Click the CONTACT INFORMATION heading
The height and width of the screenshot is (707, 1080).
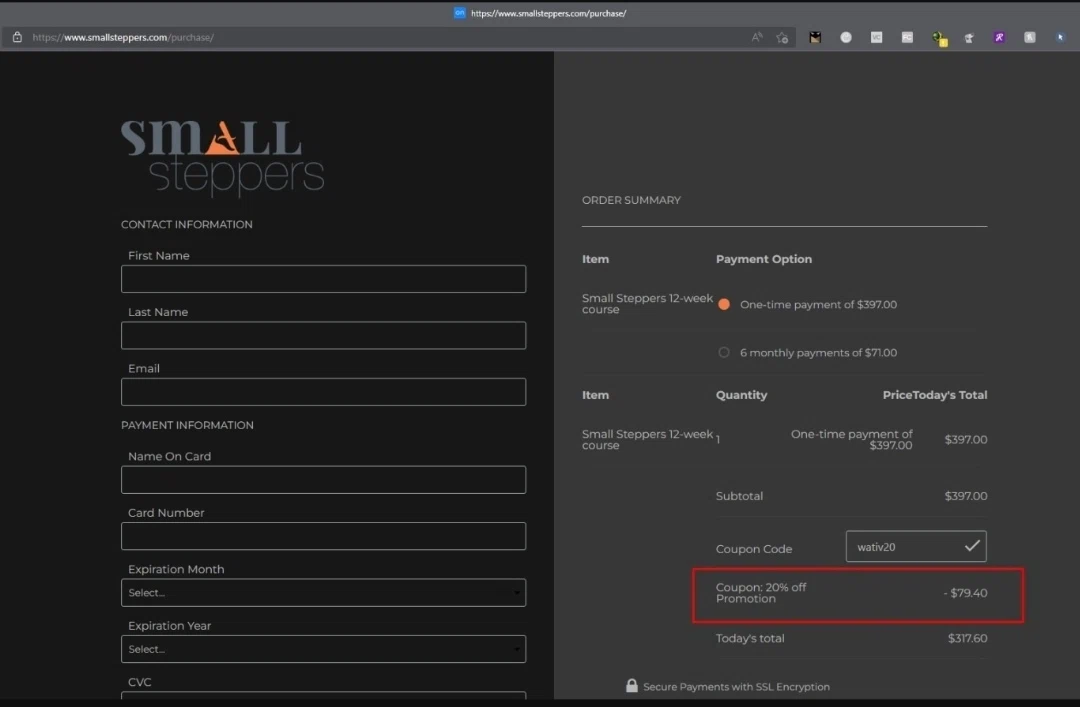pos(187,225)
